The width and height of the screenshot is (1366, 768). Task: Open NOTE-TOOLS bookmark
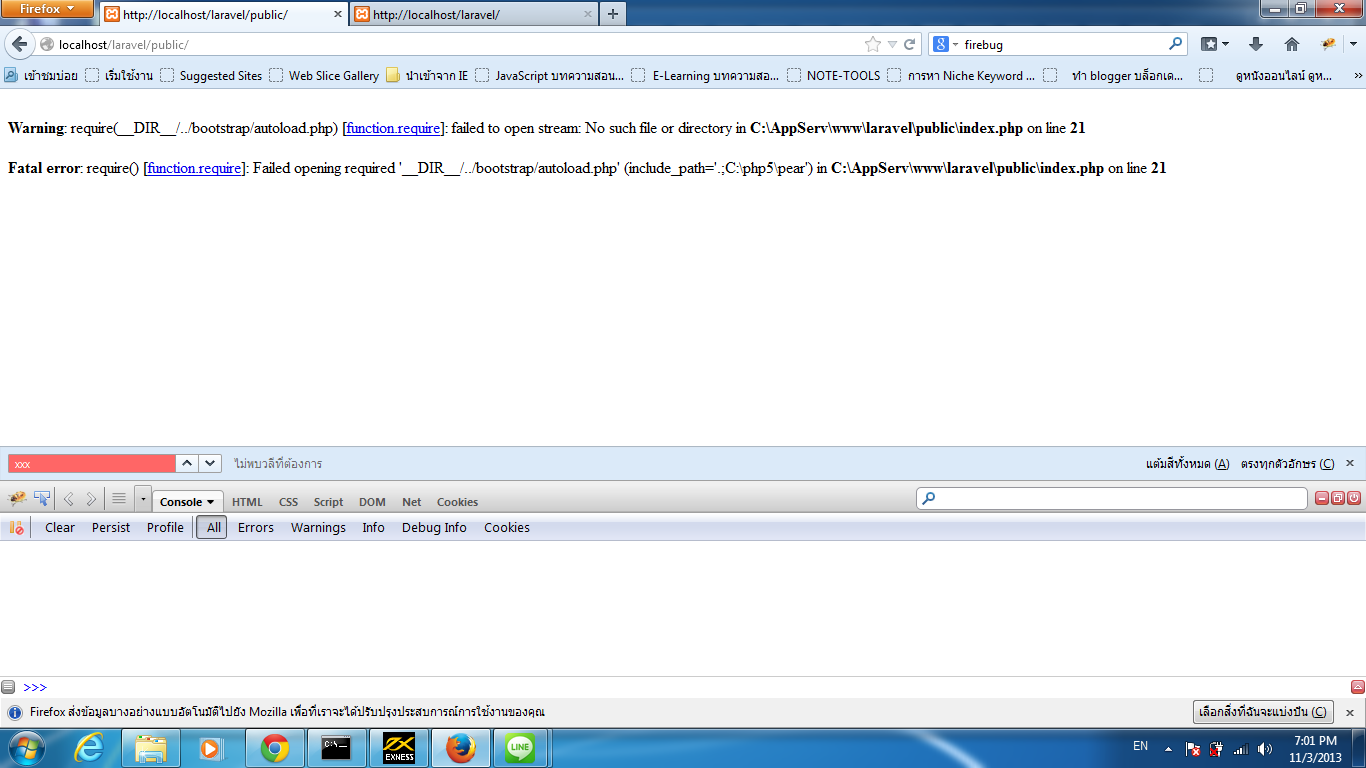[834, 75]
